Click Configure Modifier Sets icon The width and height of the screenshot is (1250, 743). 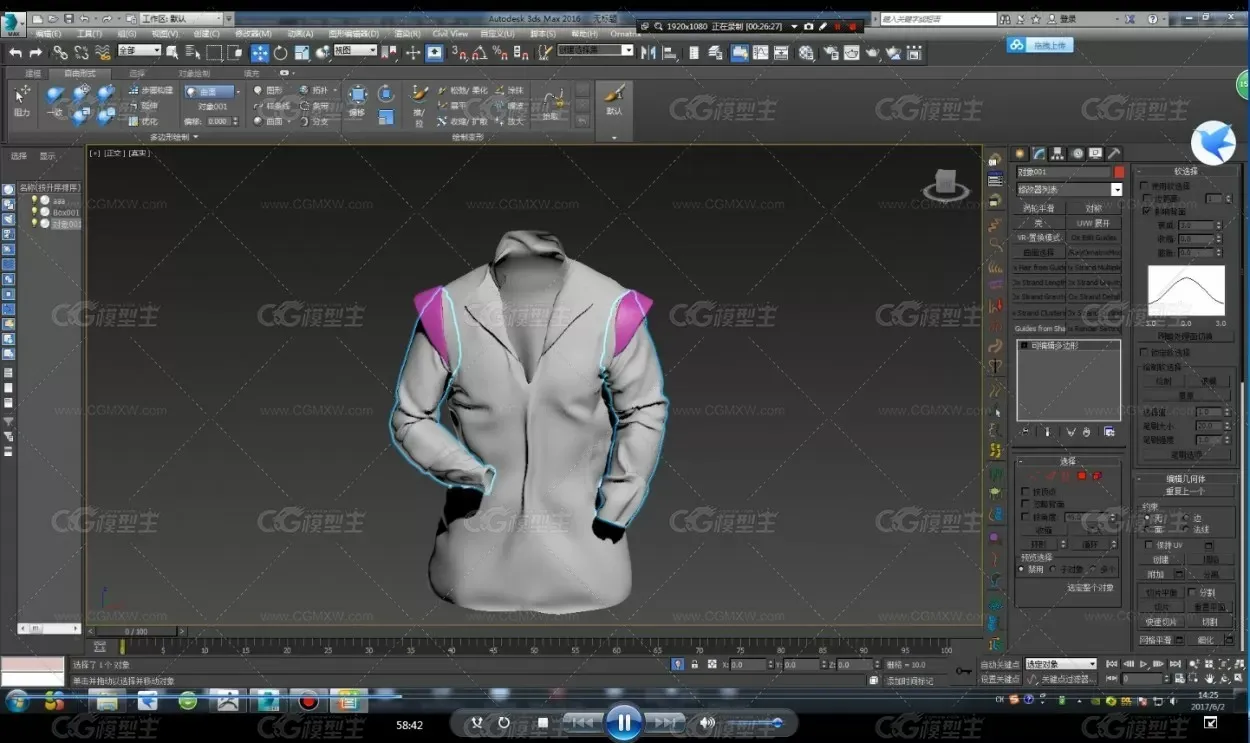coord(1109,432)
